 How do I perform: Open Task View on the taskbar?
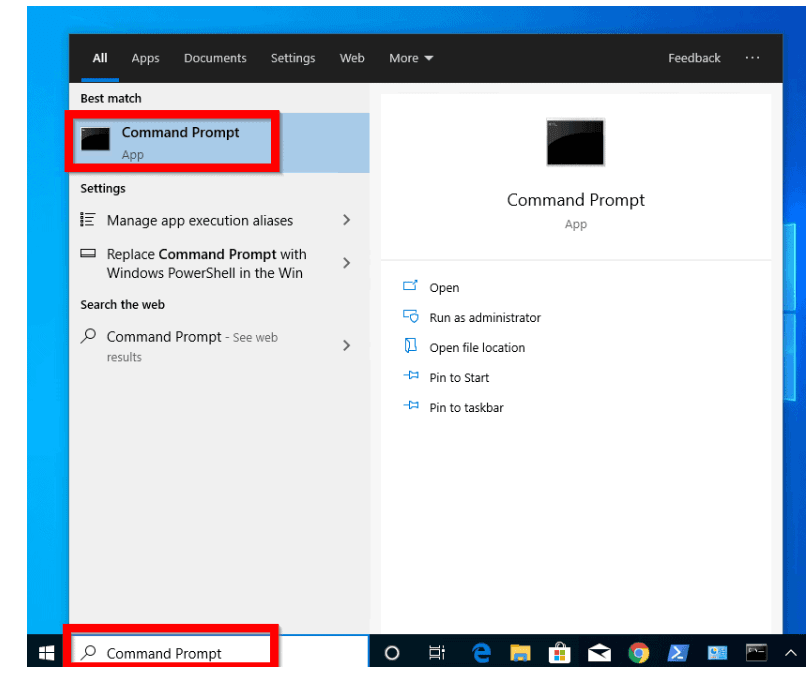pyautogui.click(x=436, y=653)
